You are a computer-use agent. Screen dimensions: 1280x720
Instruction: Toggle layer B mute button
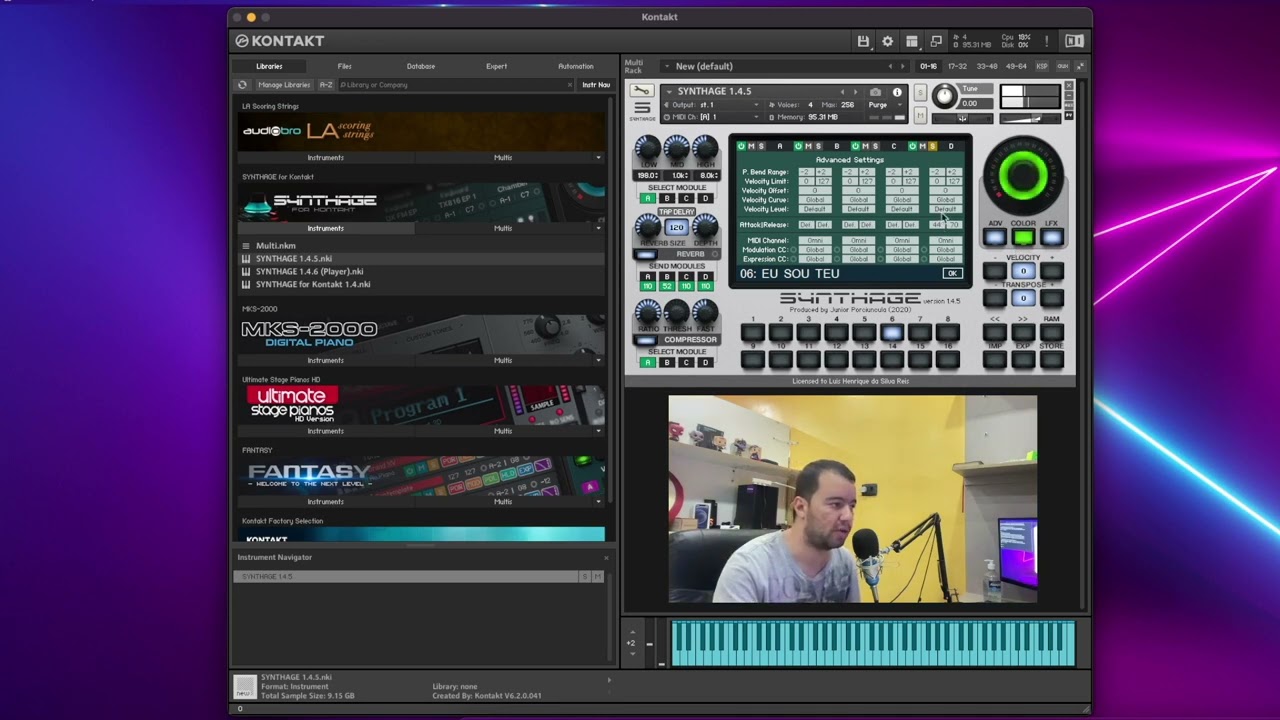click(809, 146)
